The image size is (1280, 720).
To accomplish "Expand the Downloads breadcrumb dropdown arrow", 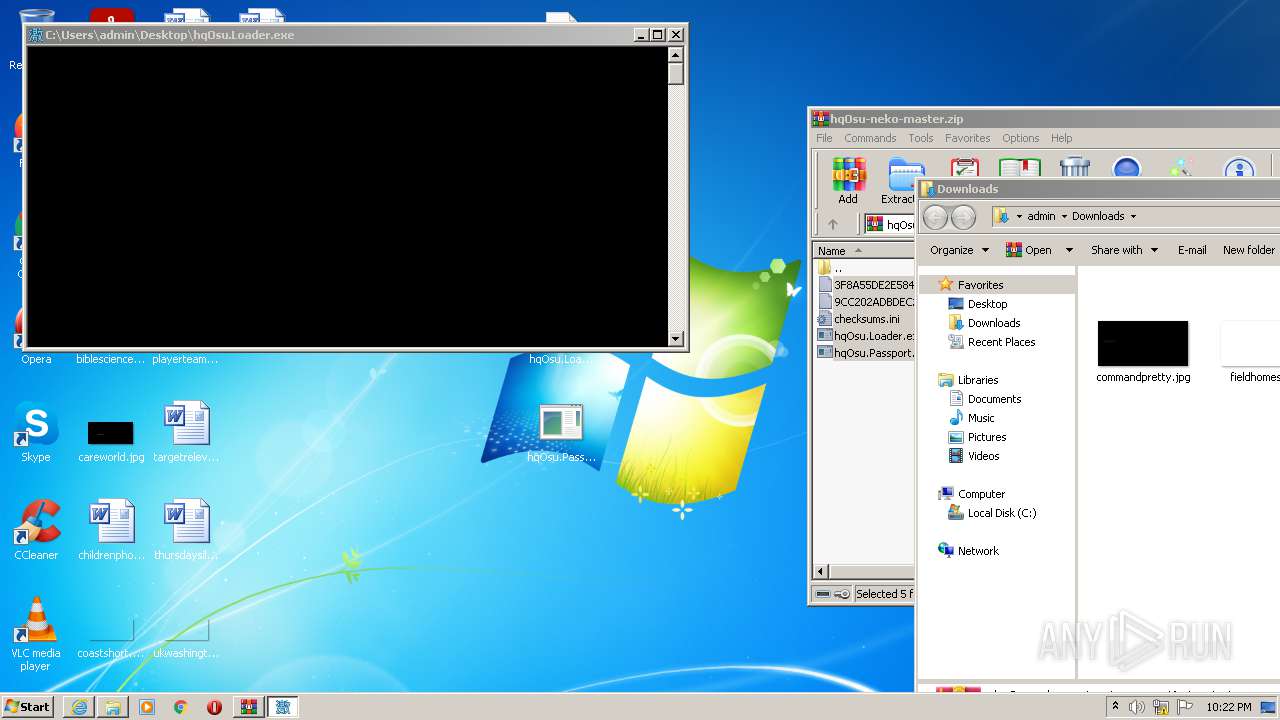I will click(1133, 216).
